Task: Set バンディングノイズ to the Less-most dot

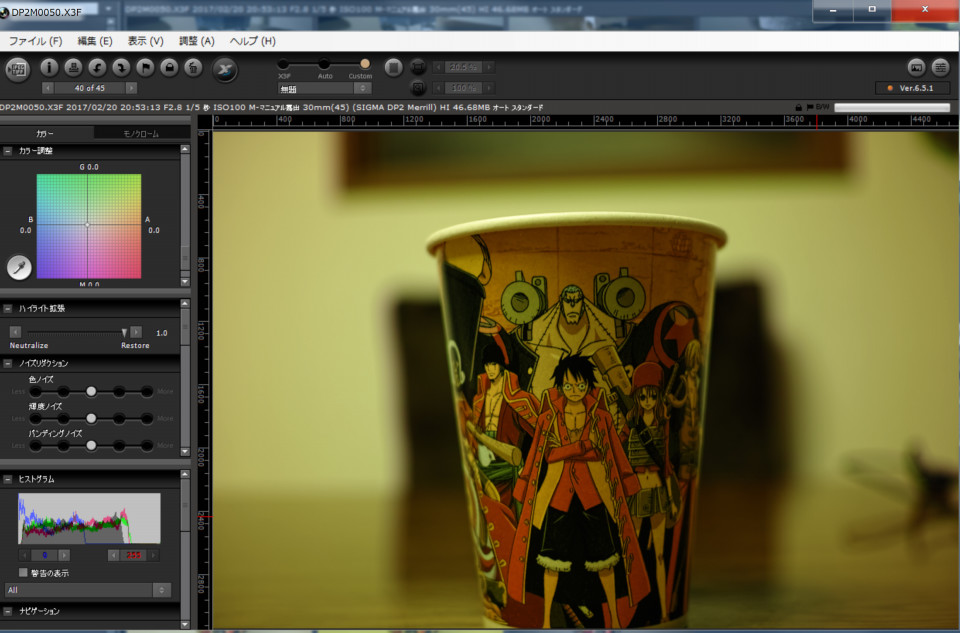Action: [x=36, y=445]
